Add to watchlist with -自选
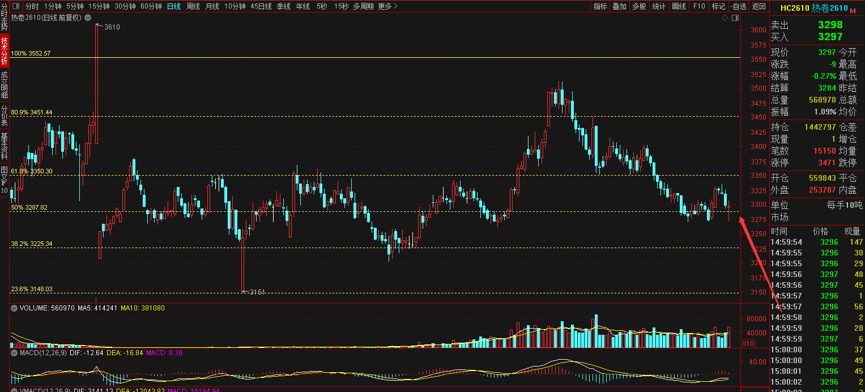The width and height of the screenshot is (865, 392). [x=738, y=7]
